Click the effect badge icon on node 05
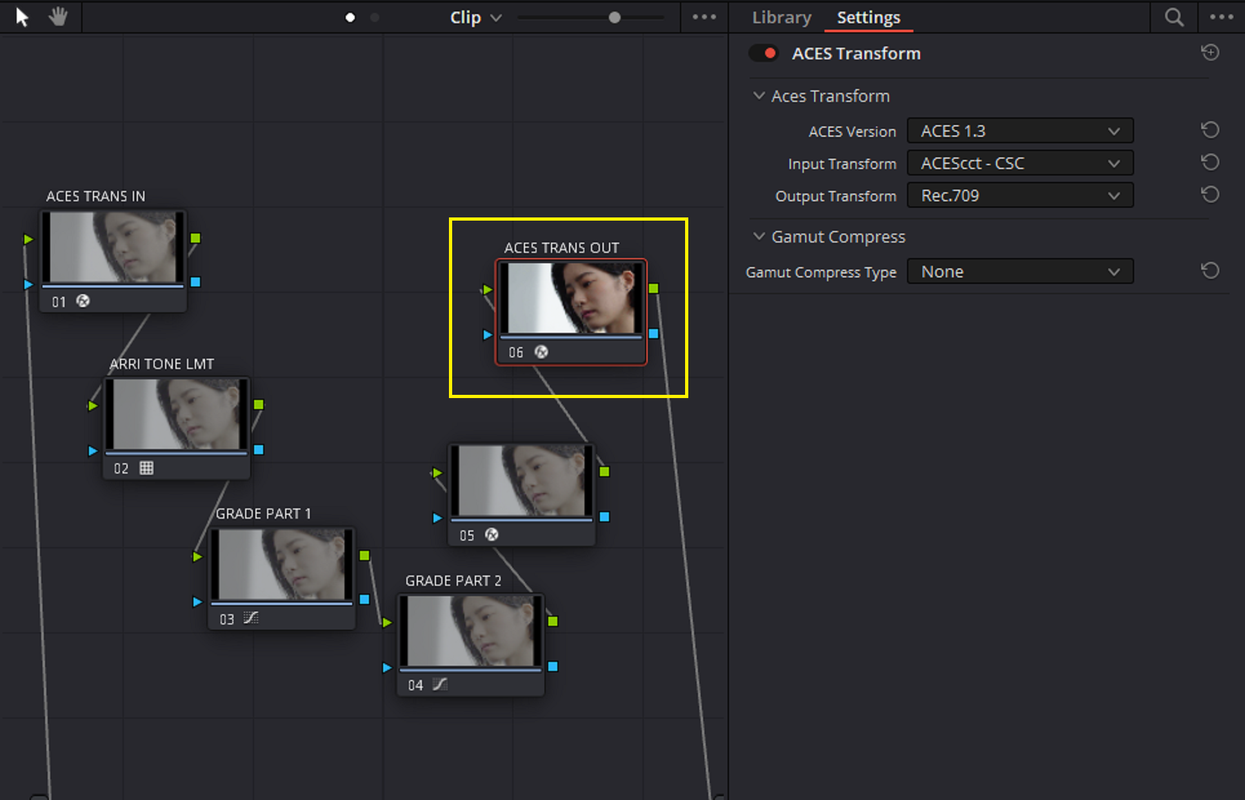The image size is (1245, 800). click(491, 535)
